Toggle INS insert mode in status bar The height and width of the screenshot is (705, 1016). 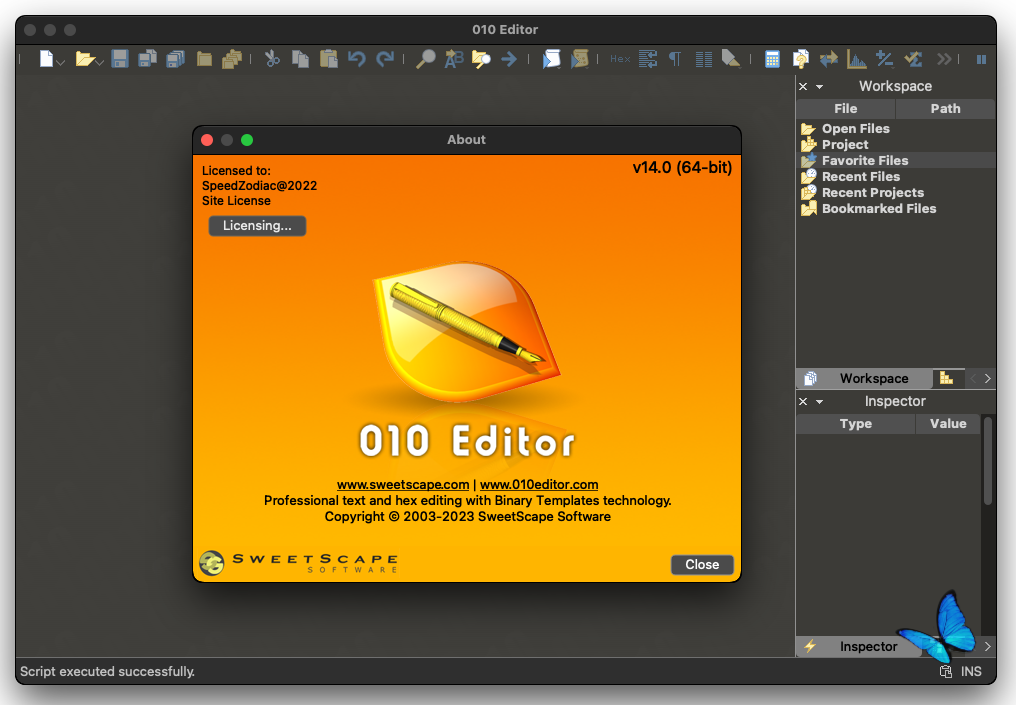coord(971,671)
